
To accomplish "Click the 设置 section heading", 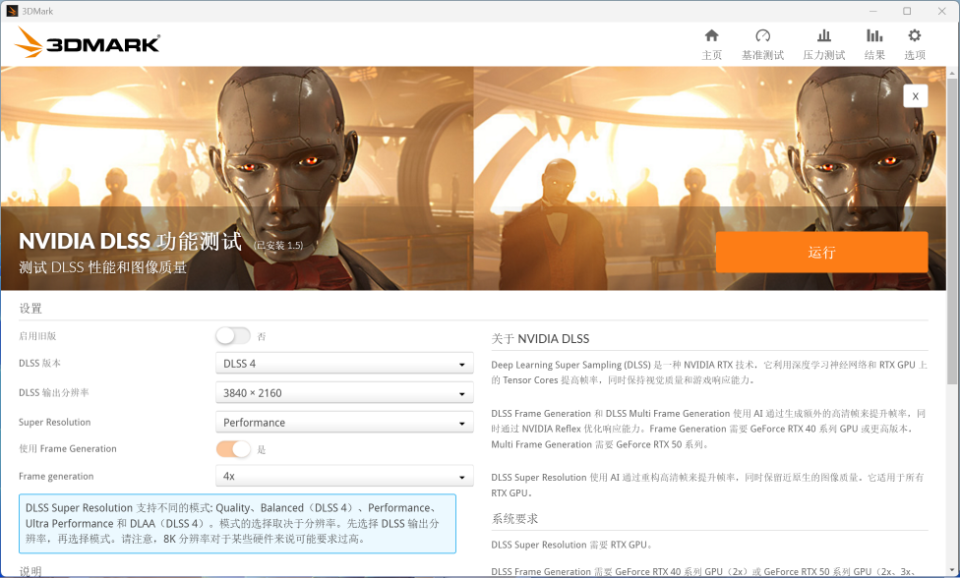I will point(31,308).
